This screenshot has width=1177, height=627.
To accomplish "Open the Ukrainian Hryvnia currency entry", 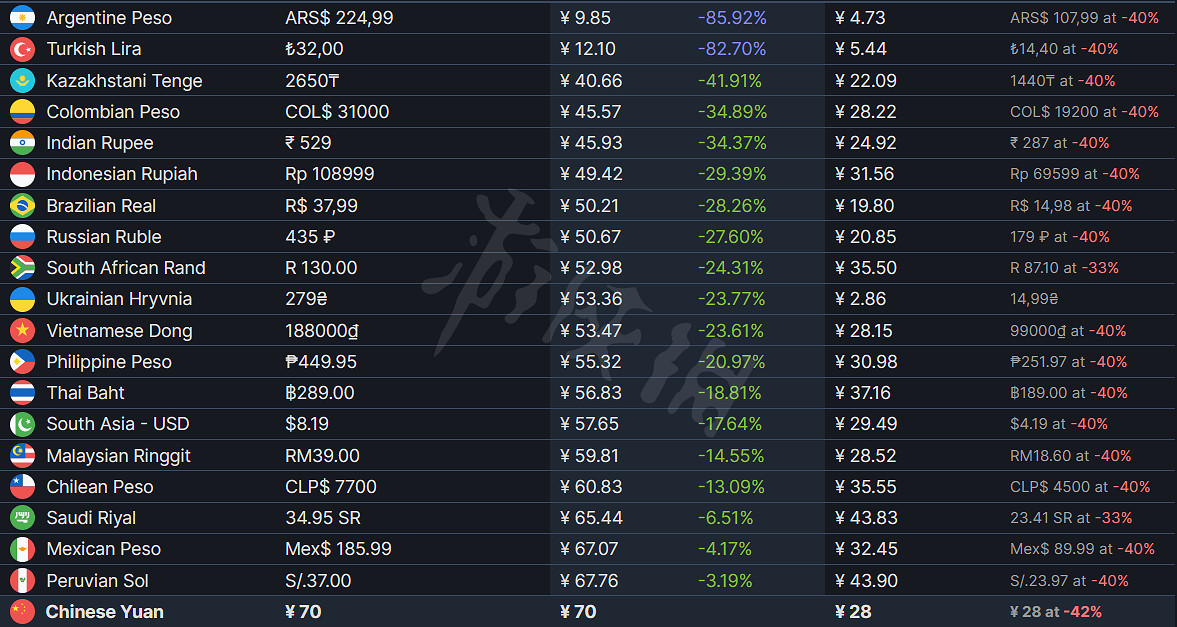I will [119, 299].
